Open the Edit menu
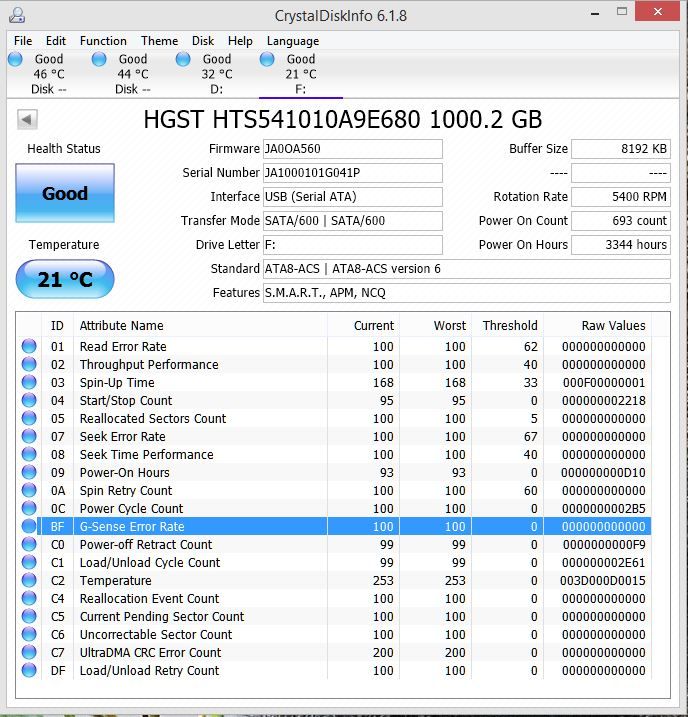The height and width of the screenshot is (717, 688). point(56,41)
